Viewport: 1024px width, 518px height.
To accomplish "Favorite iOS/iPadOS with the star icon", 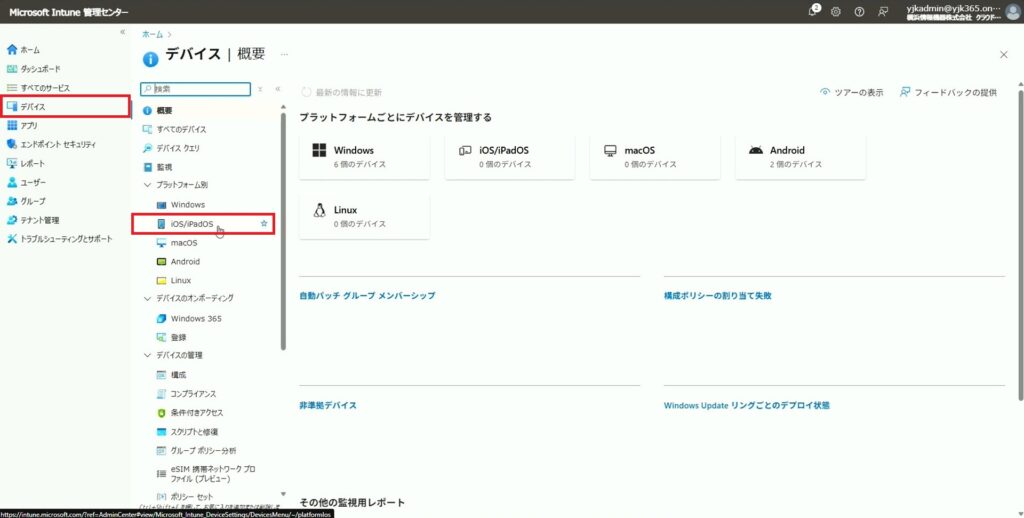I will click(x=264, y=223).
